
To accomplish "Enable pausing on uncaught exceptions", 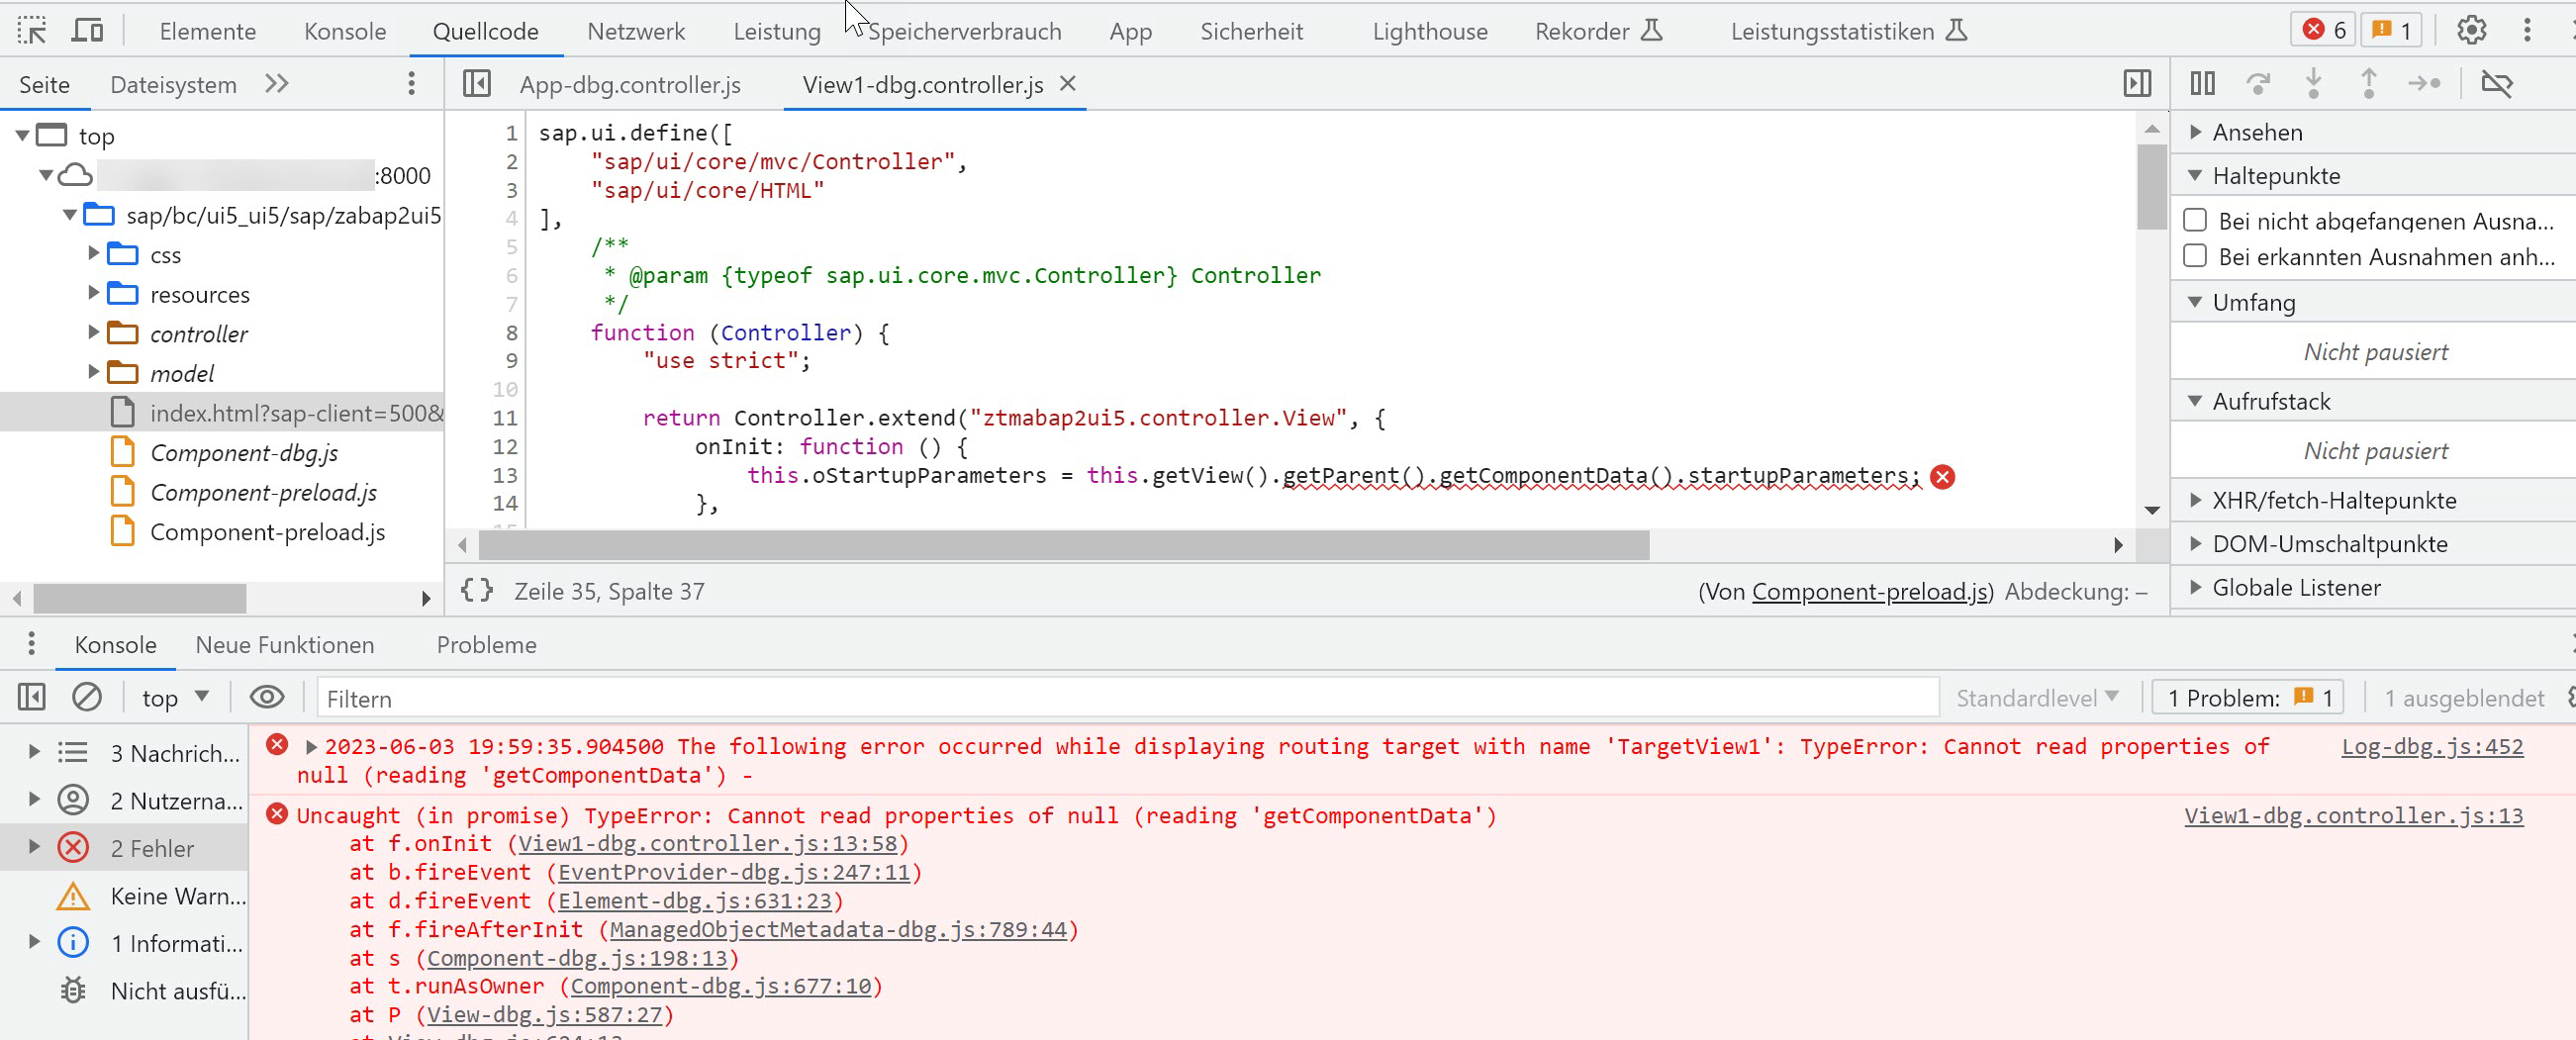I will (2196, 220).
